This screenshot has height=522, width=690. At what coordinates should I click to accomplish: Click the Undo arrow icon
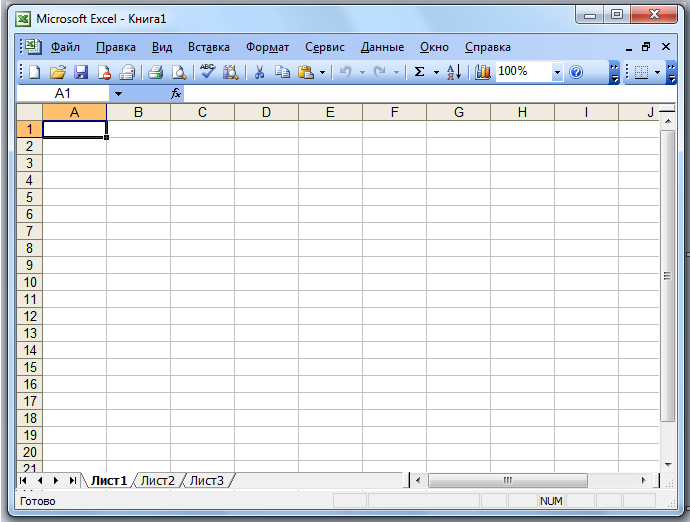click(x=346, y=72)
